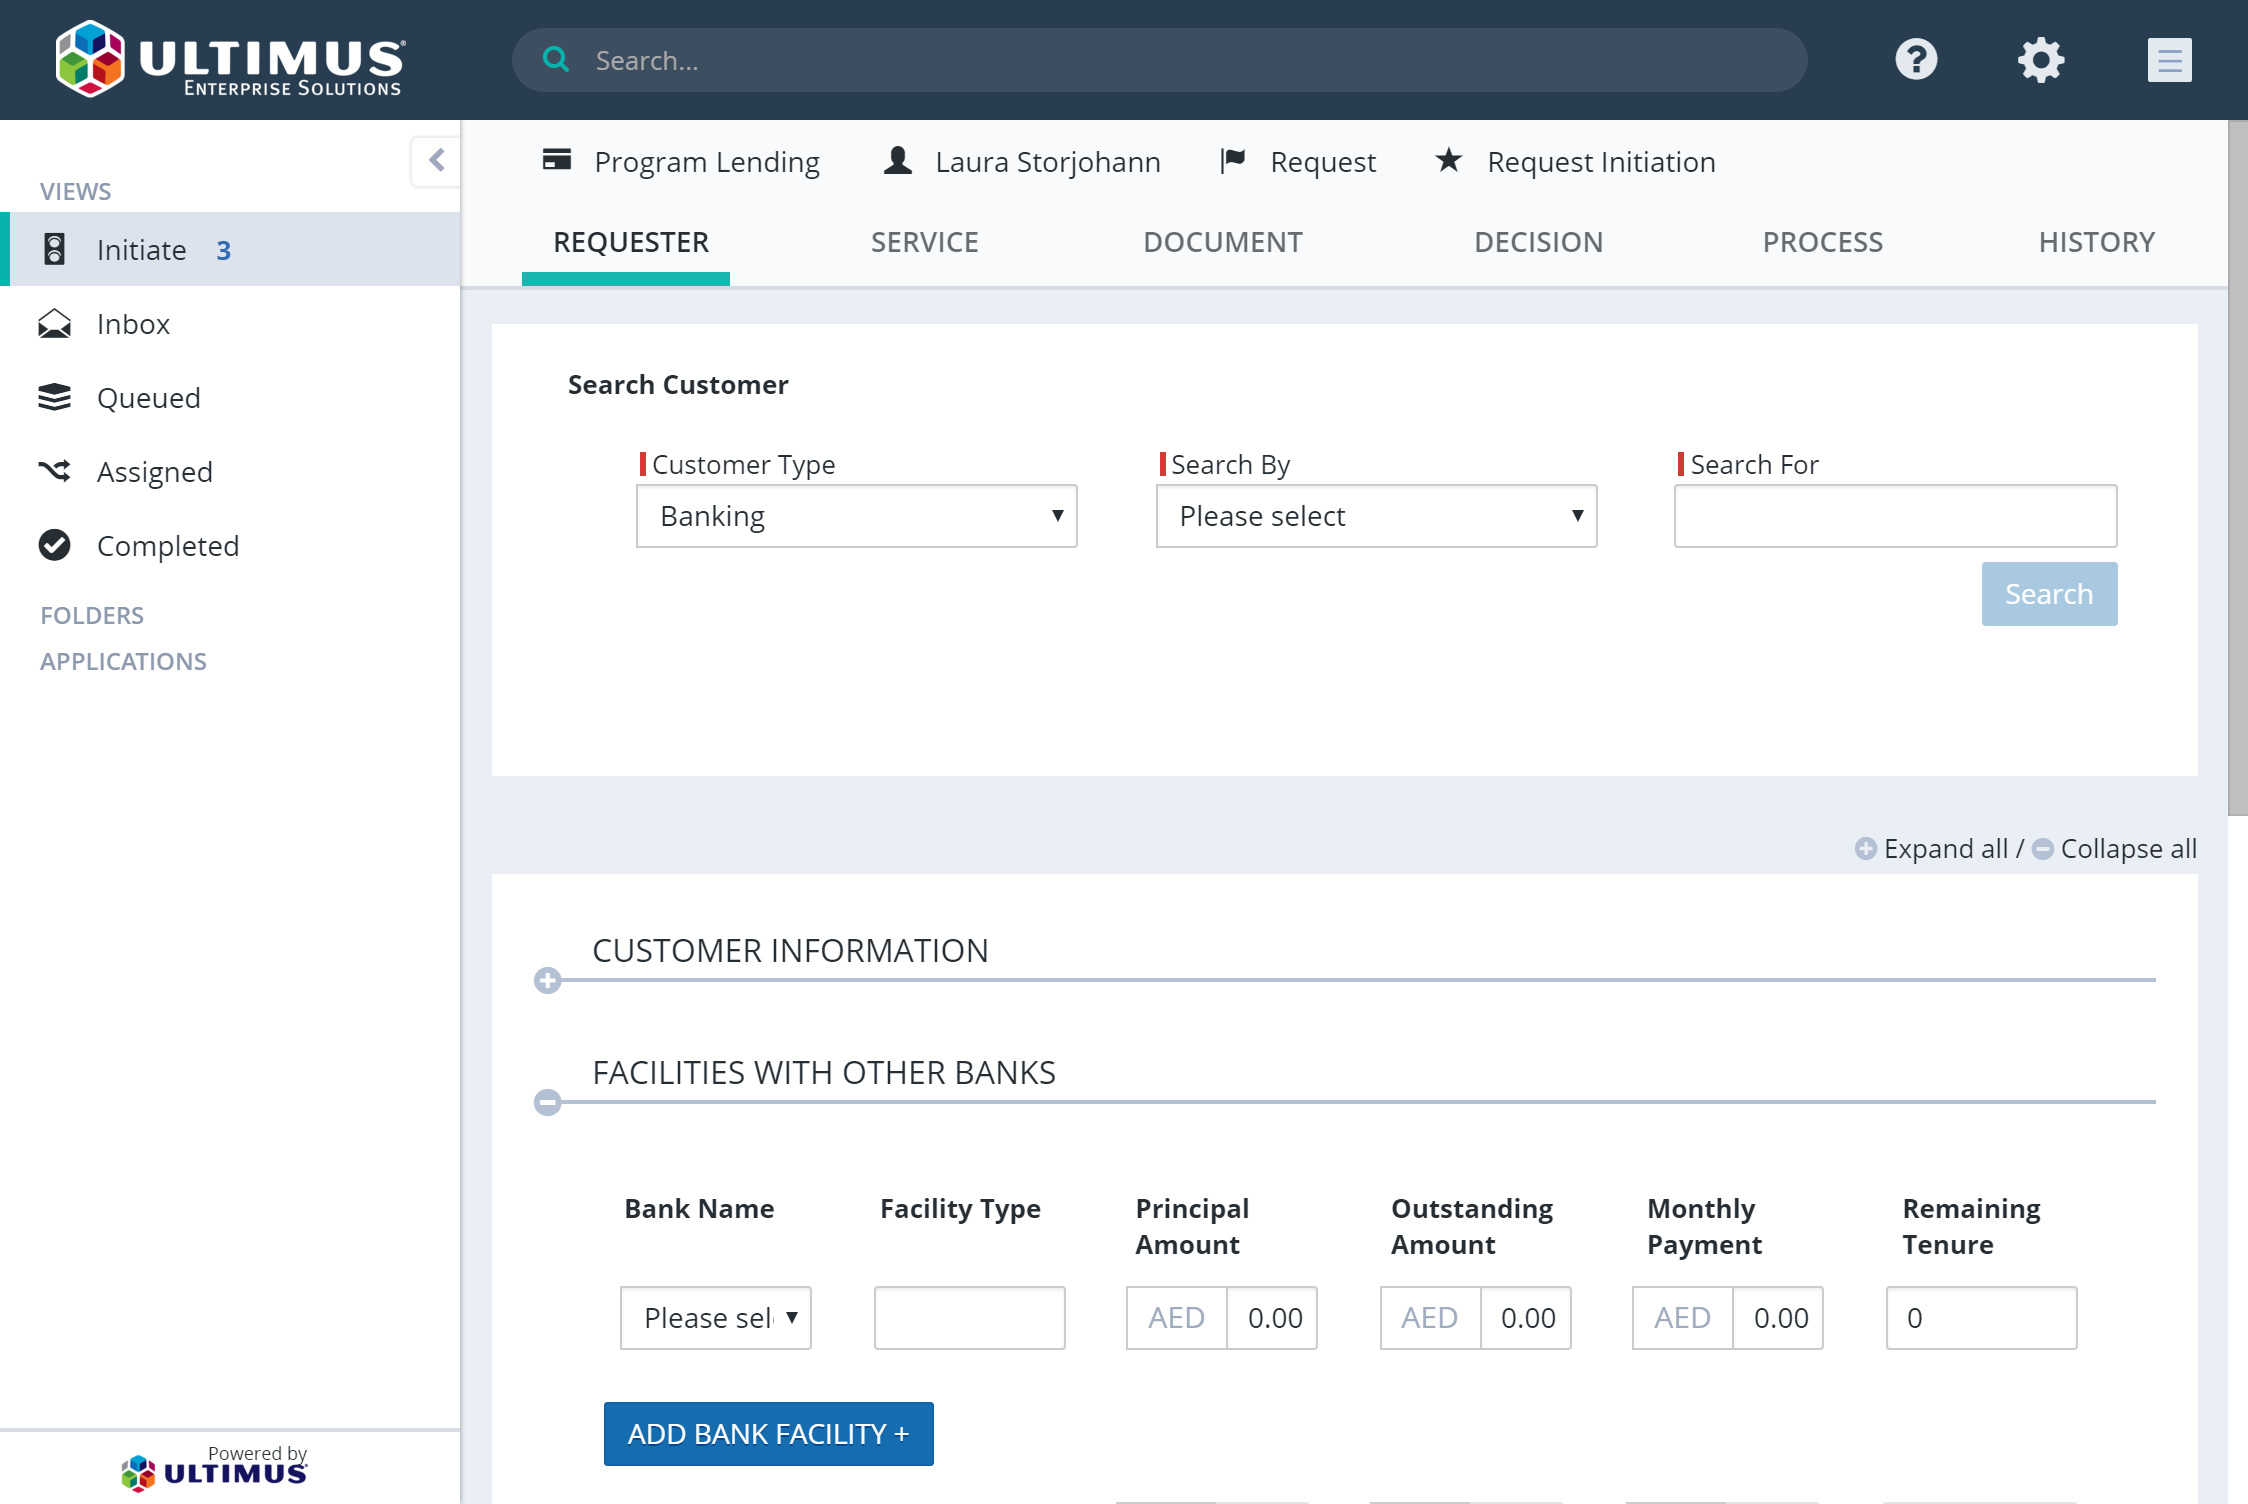Click the Initiate count badge 3
This screenshot has height=1504, width=2248.
point(223,250)
